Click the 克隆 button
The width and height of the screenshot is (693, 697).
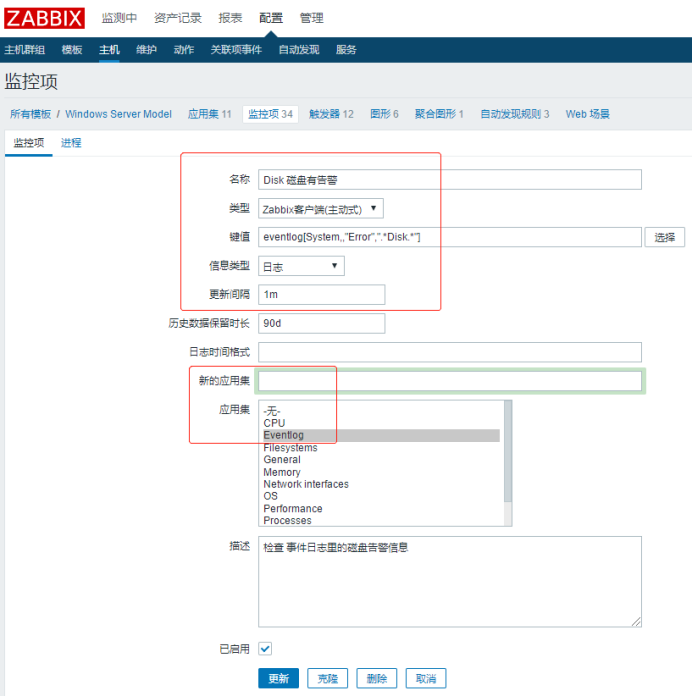point(328,678)
